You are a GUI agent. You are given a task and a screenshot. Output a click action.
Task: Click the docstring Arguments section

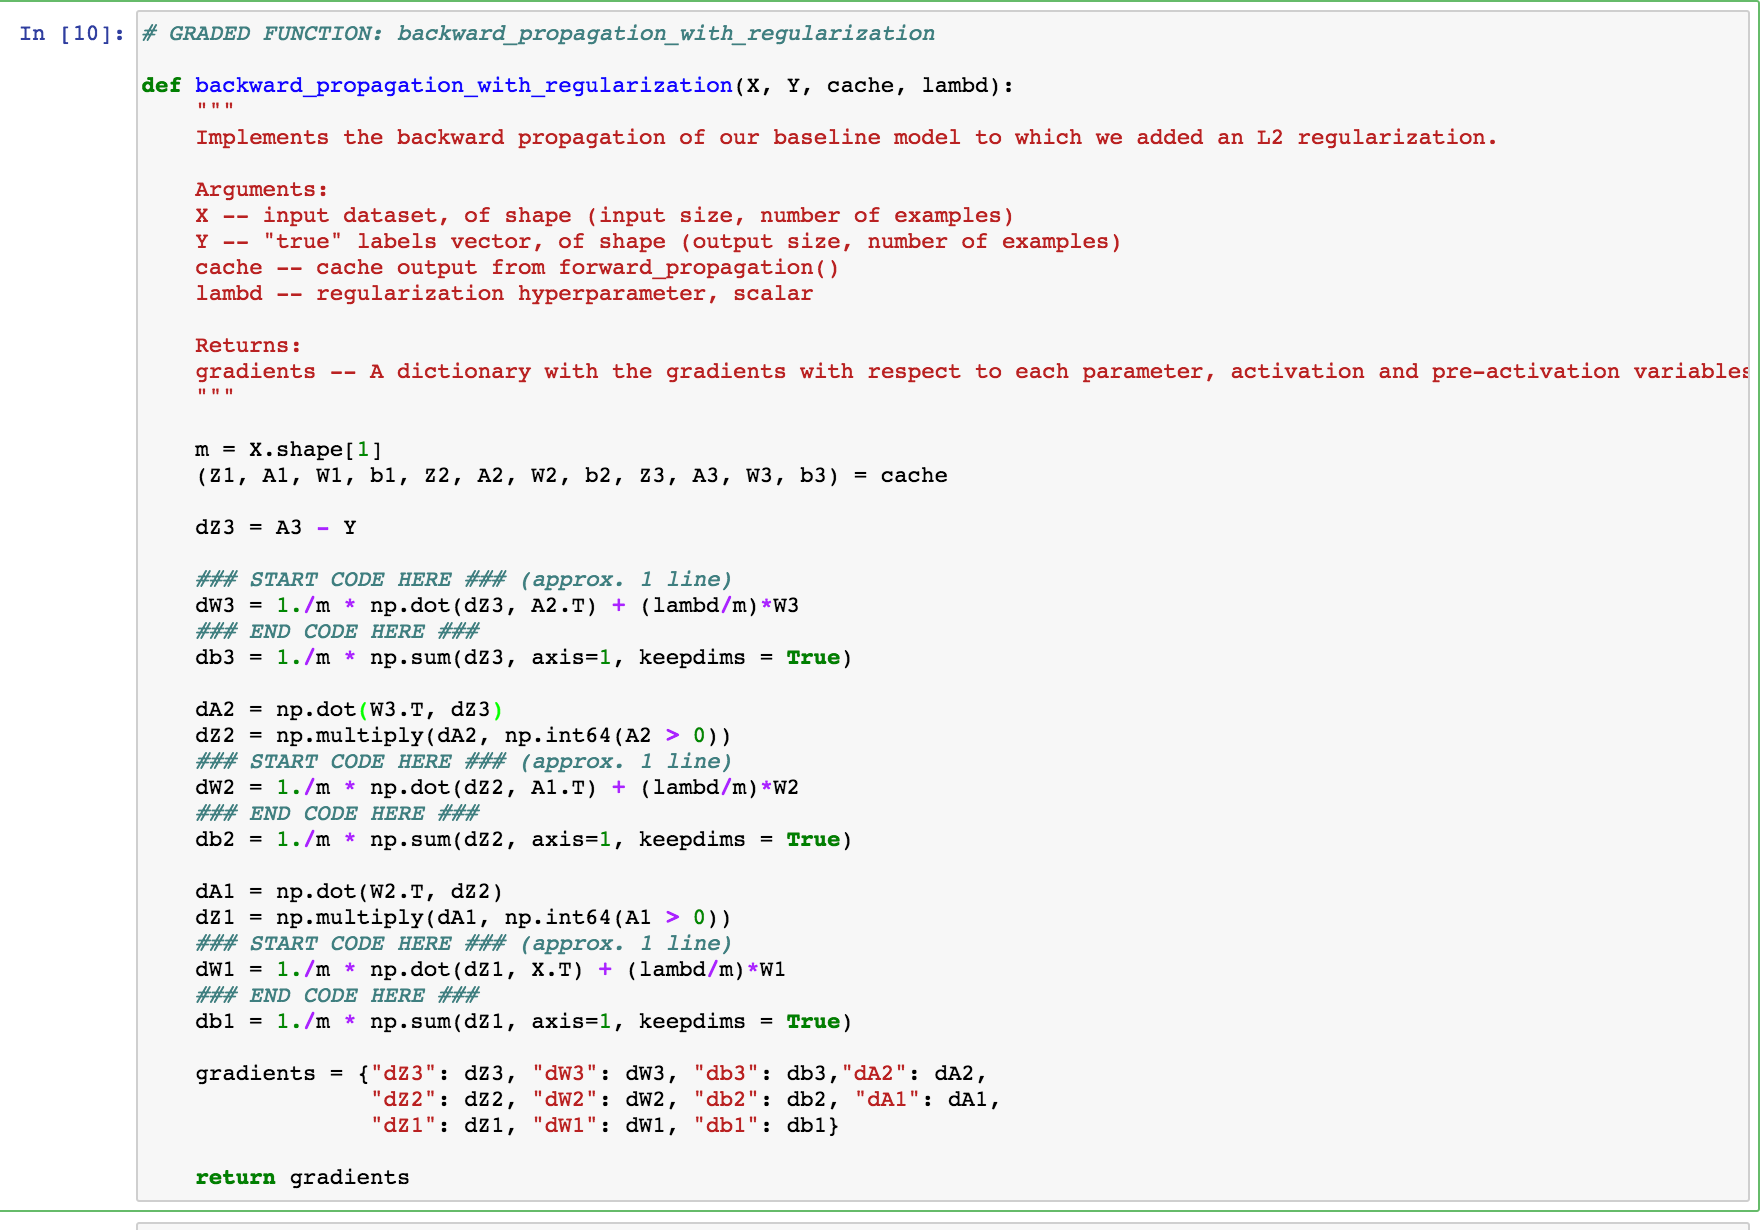click(258, 189)
